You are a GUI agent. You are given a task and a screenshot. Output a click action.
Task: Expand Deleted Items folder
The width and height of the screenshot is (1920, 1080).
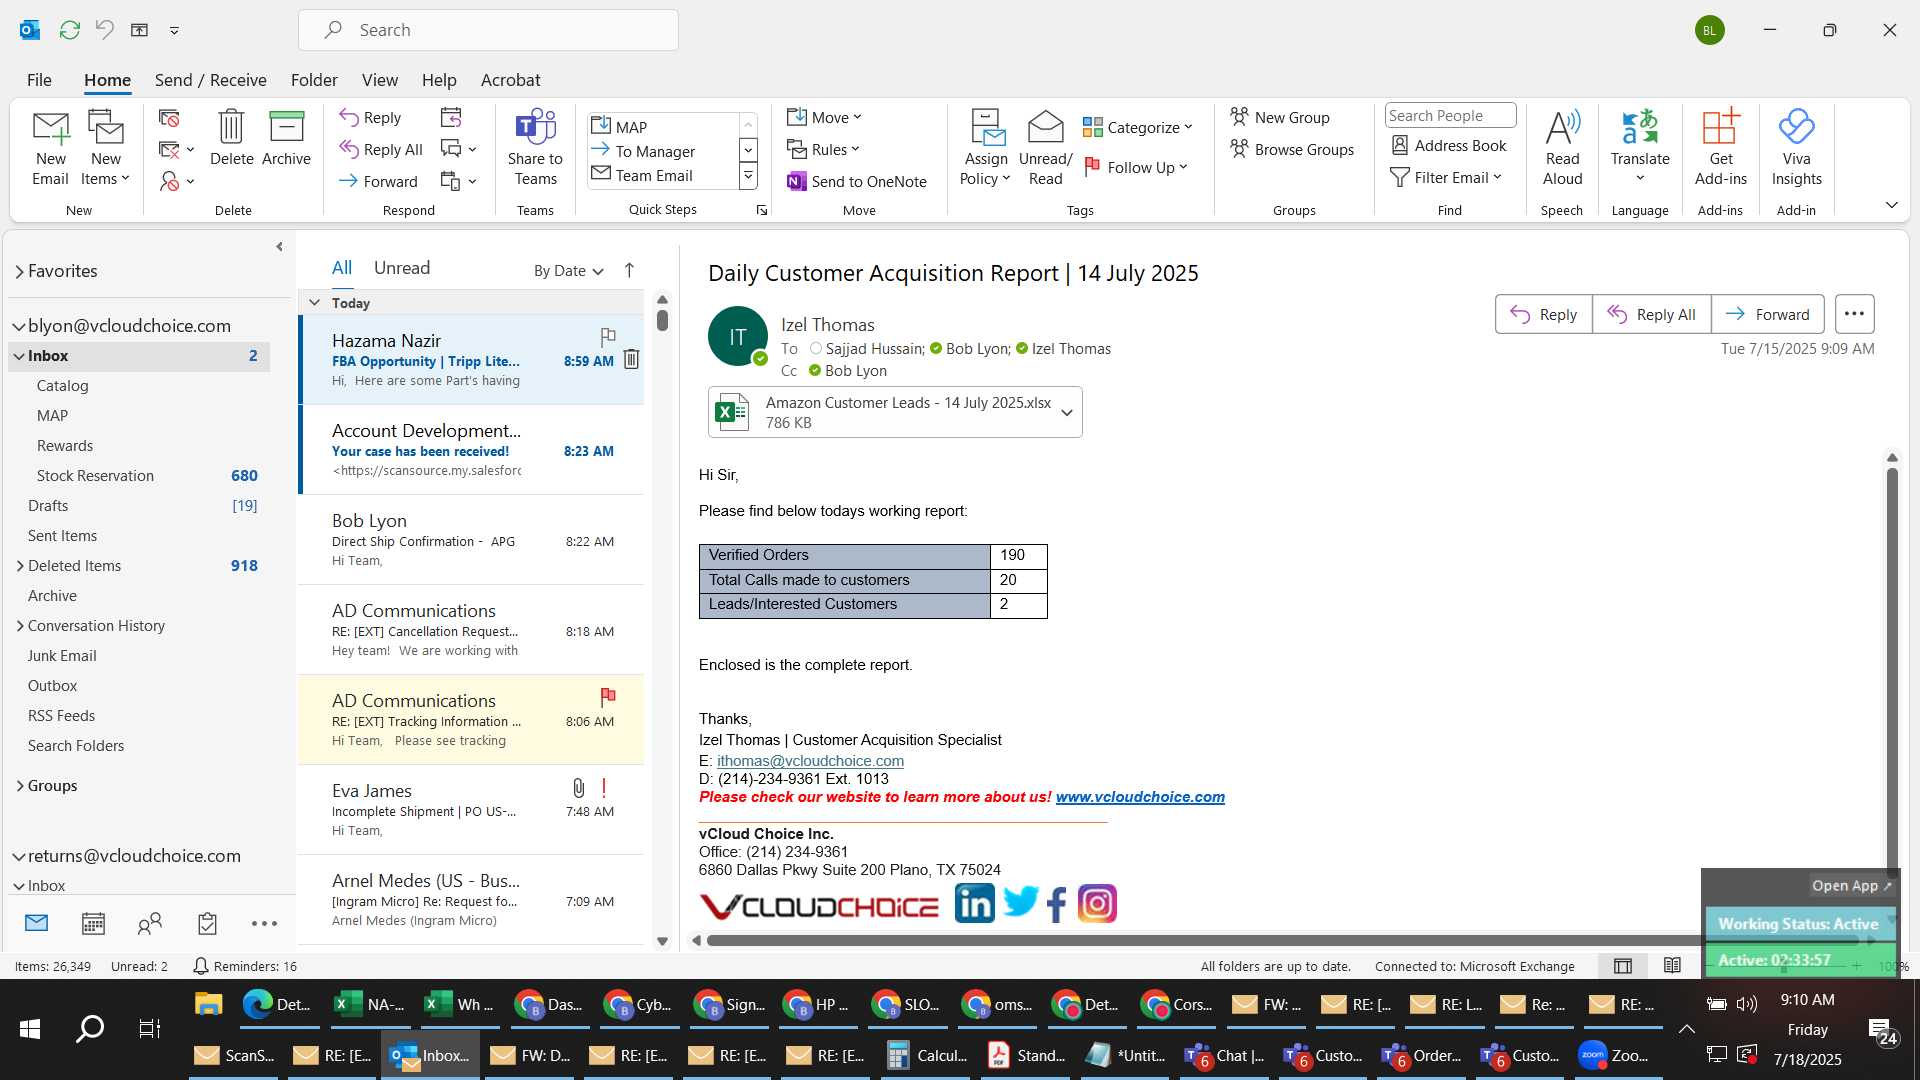click(x=19, y=566)
